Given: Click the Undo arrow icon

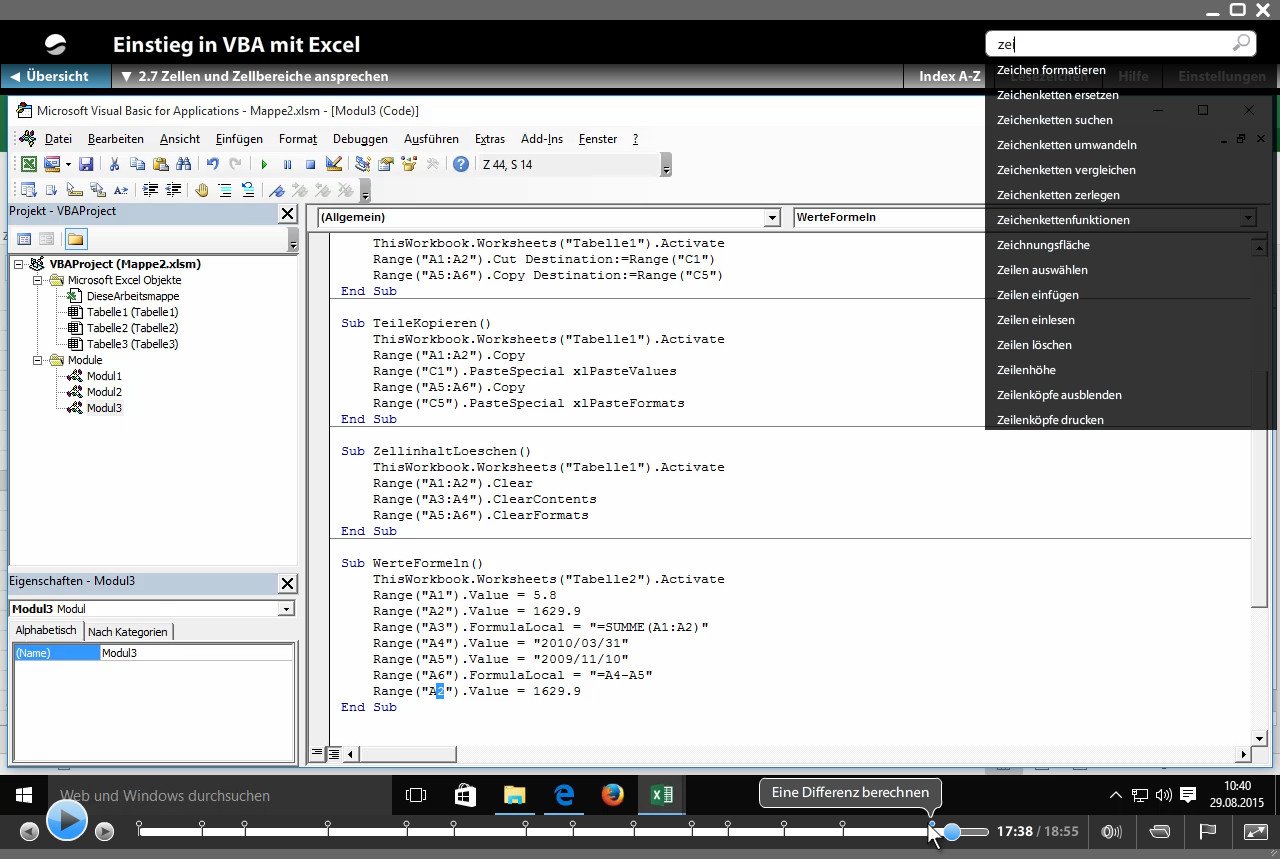Looking at the screenshot, I should [212, 165].
